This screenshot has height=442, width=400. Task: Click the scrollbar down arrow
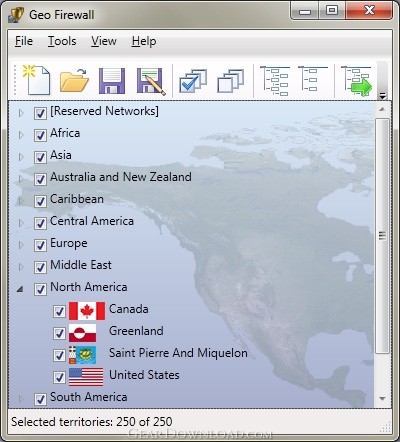point(382,399)
